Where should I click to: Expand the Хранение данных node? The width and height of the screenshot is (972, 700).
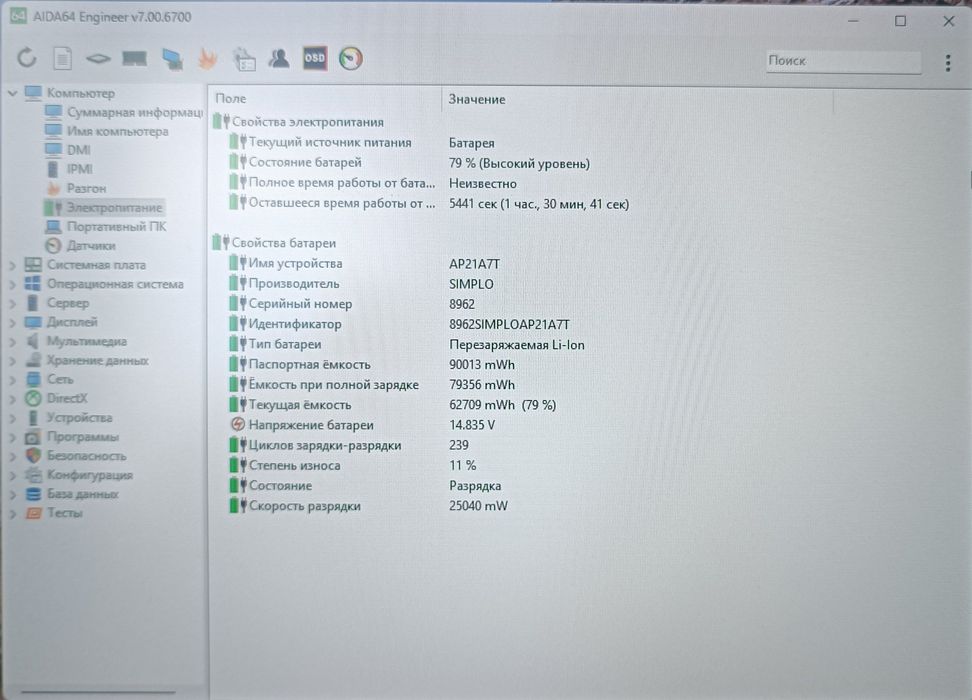(x=12, y=361)
